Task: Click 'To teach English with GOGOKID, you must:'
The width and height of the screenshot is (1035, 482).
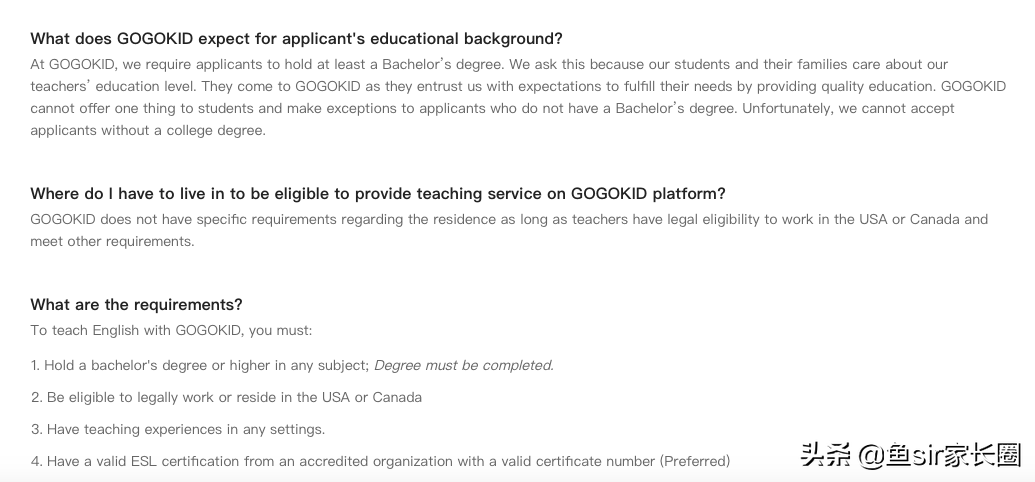Action: point(171,331)
